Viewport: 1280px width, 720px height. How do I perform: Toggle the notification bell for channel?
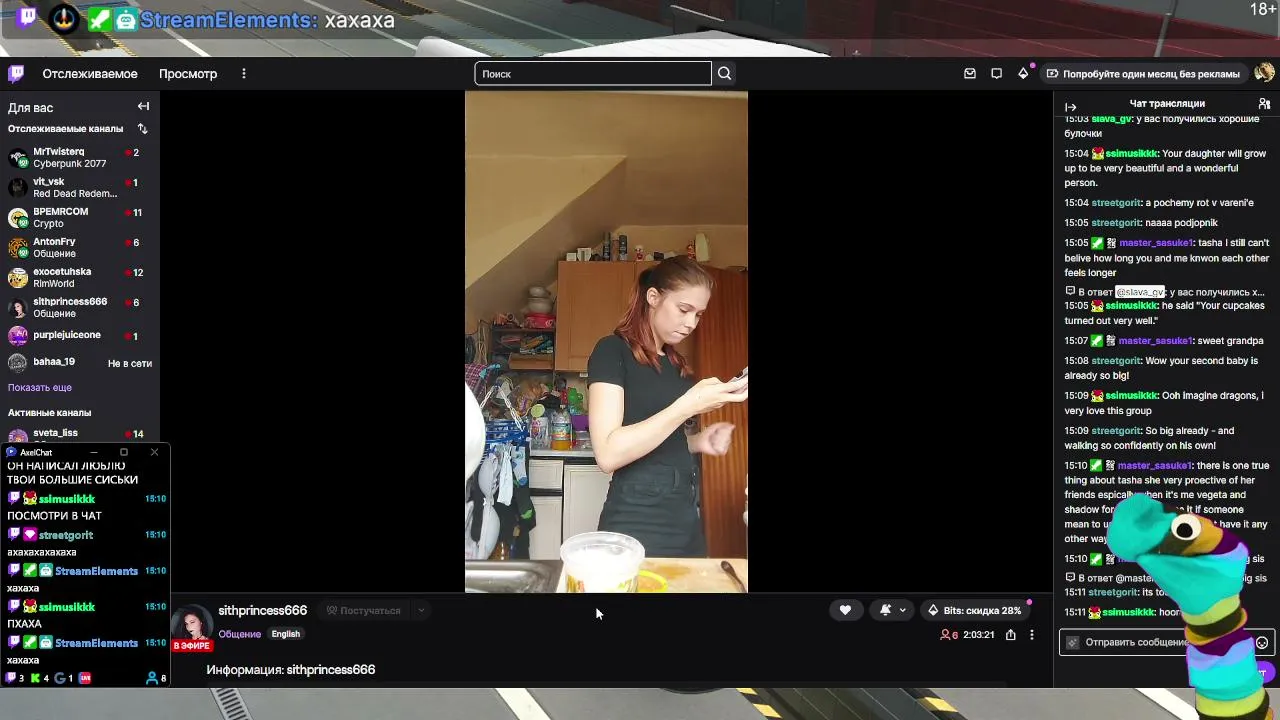pos(885,610)
